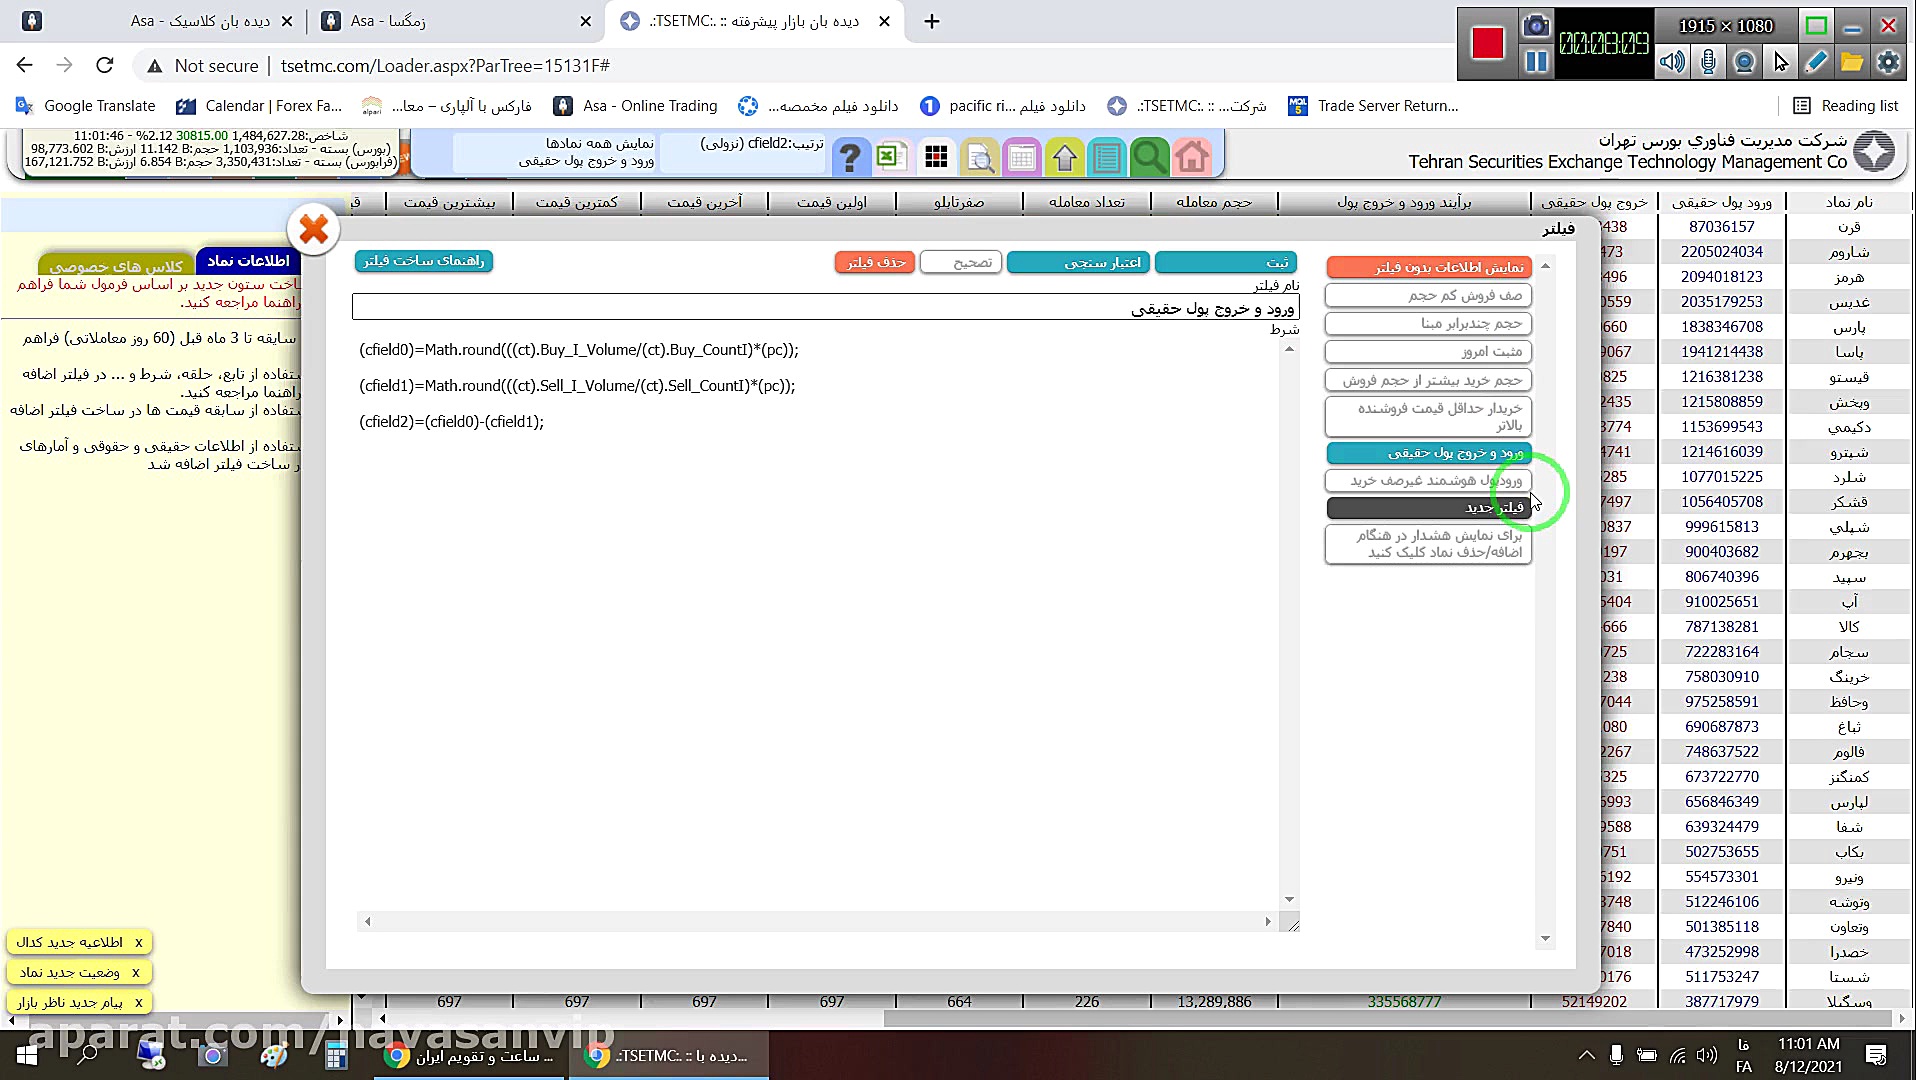1916x1080 pixels.
Task: Open the market grid map icon
Action: click(x=937, y=157)
